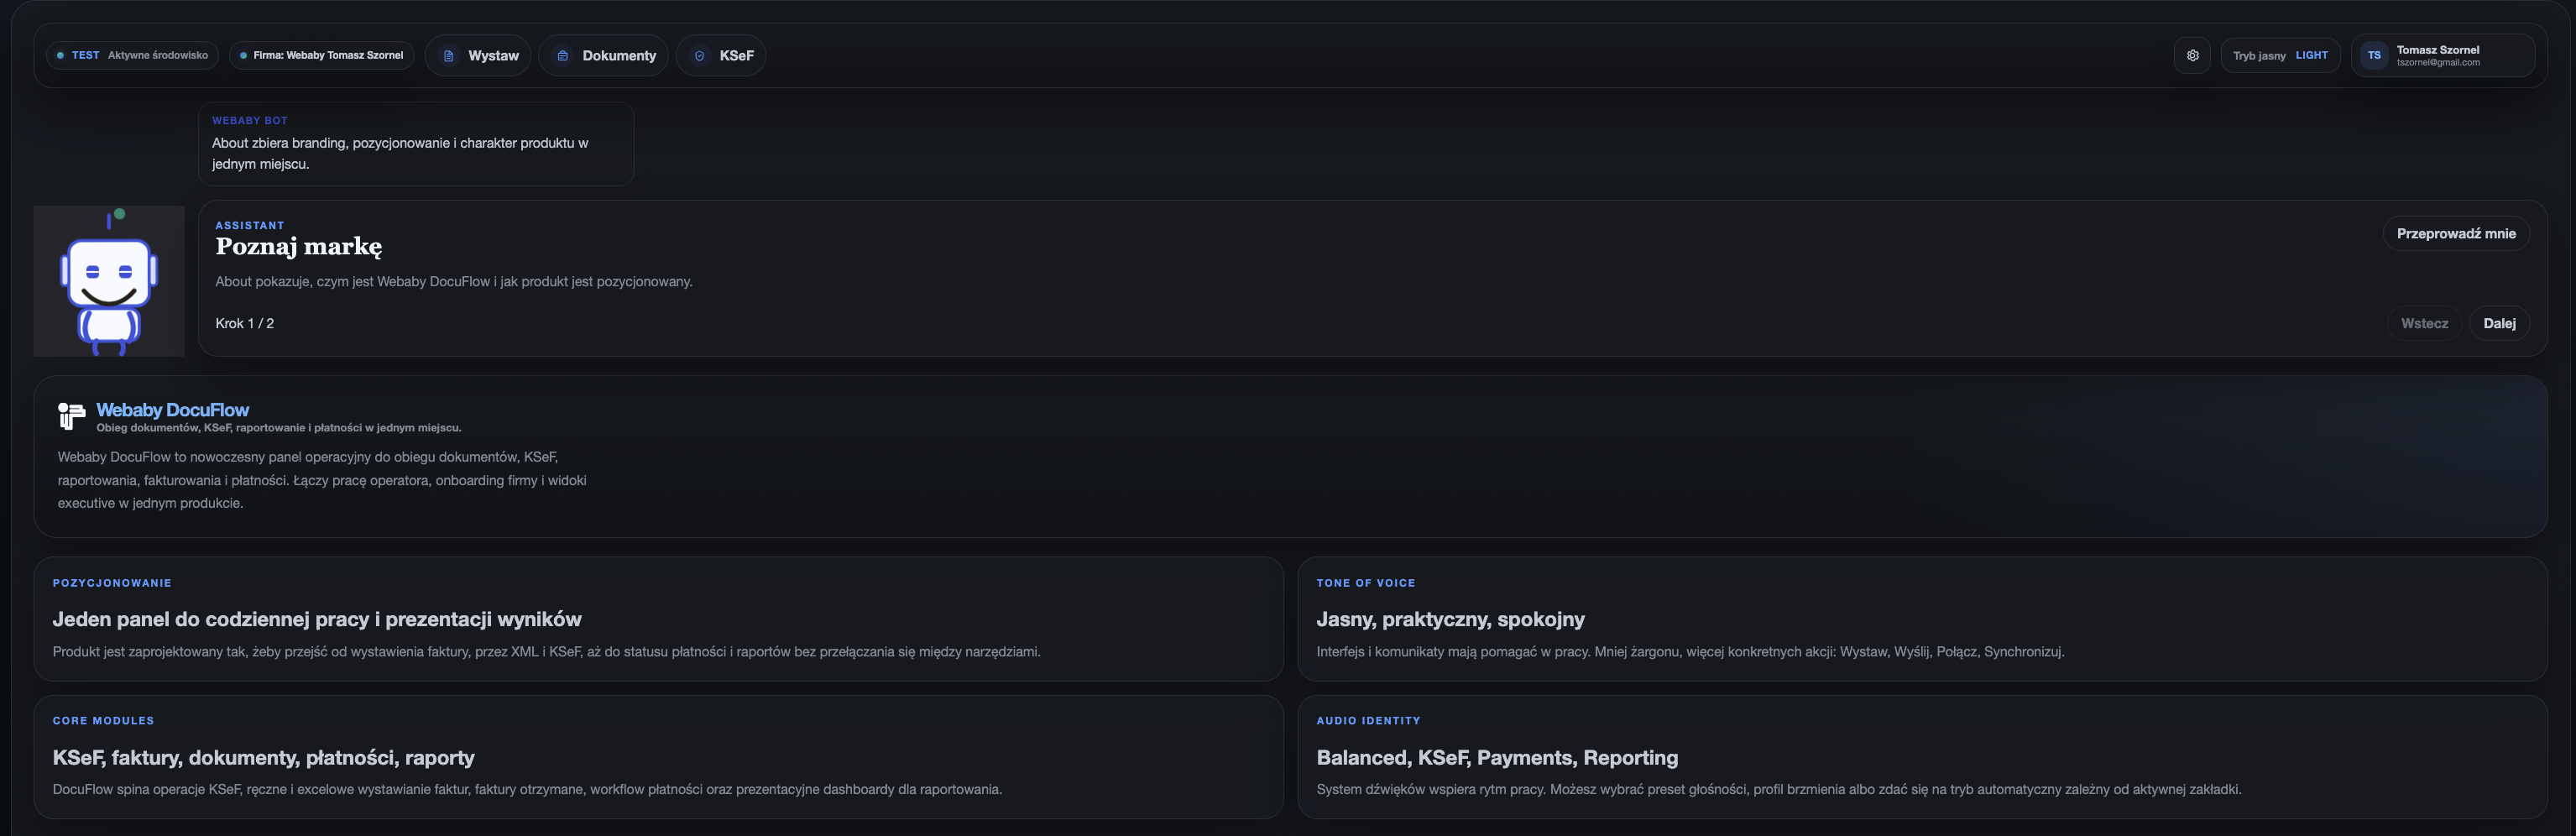Click the Dokumenty folder icon

pyautogui.click(x=562, y=56)
